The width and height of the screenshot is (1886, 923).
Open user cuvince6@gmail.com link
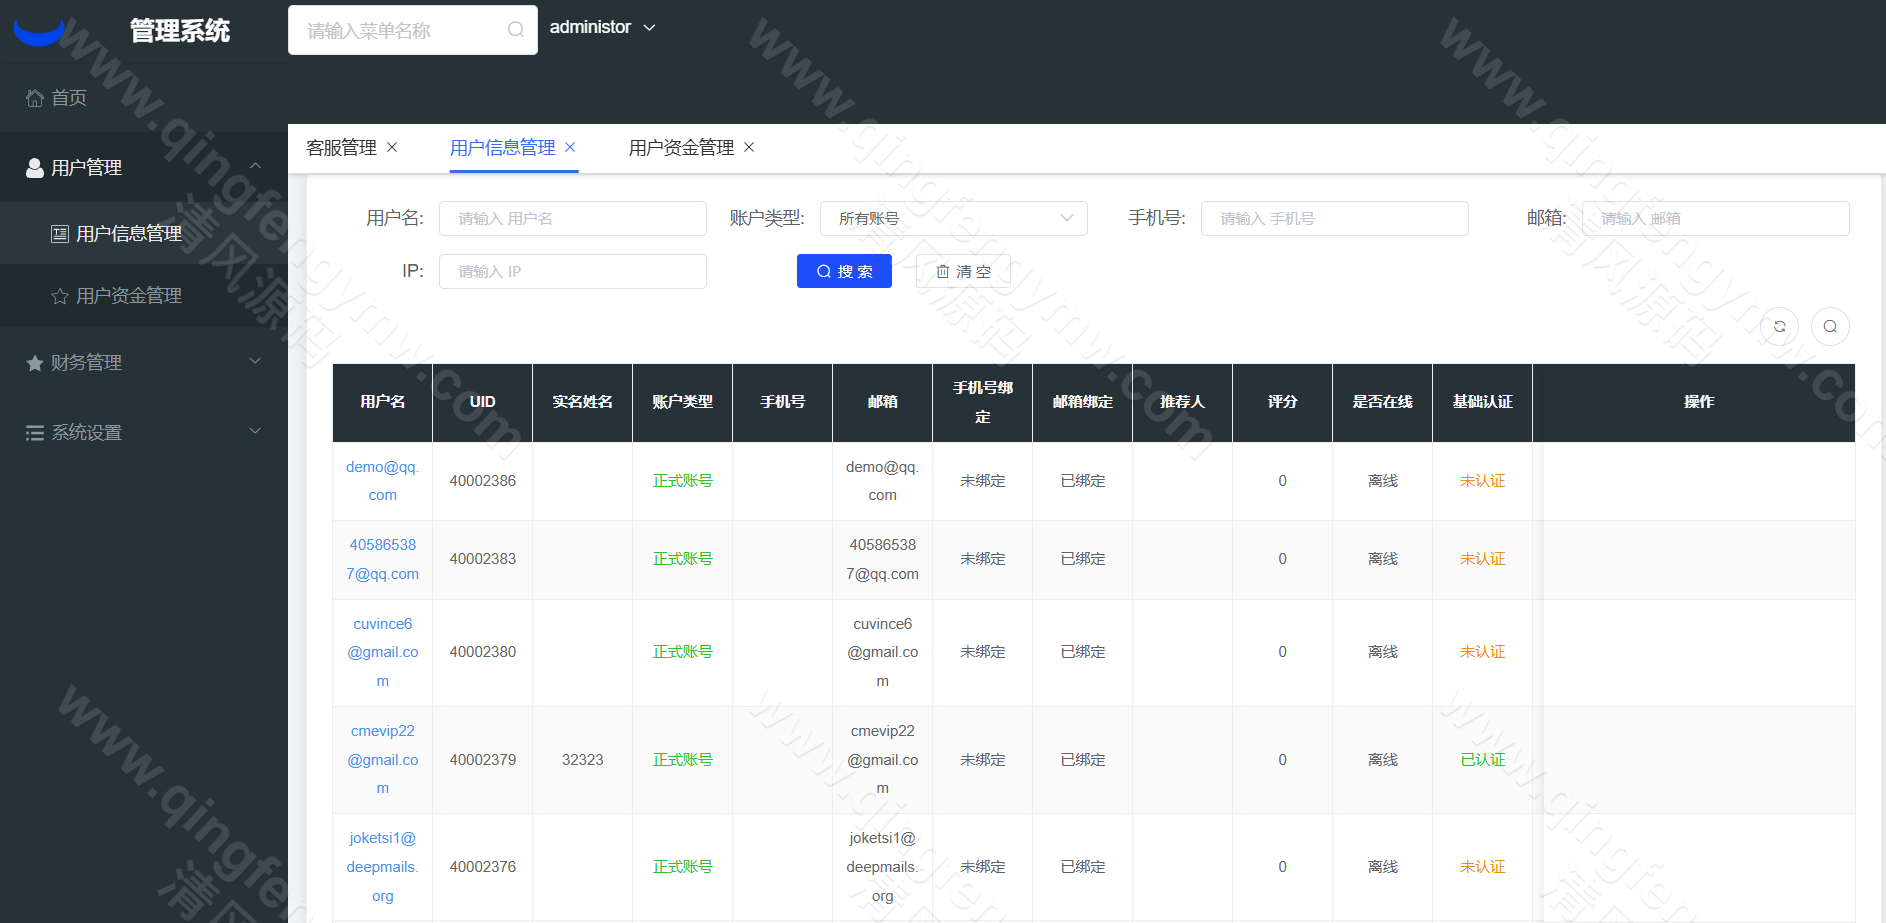(x=383, y=652)
